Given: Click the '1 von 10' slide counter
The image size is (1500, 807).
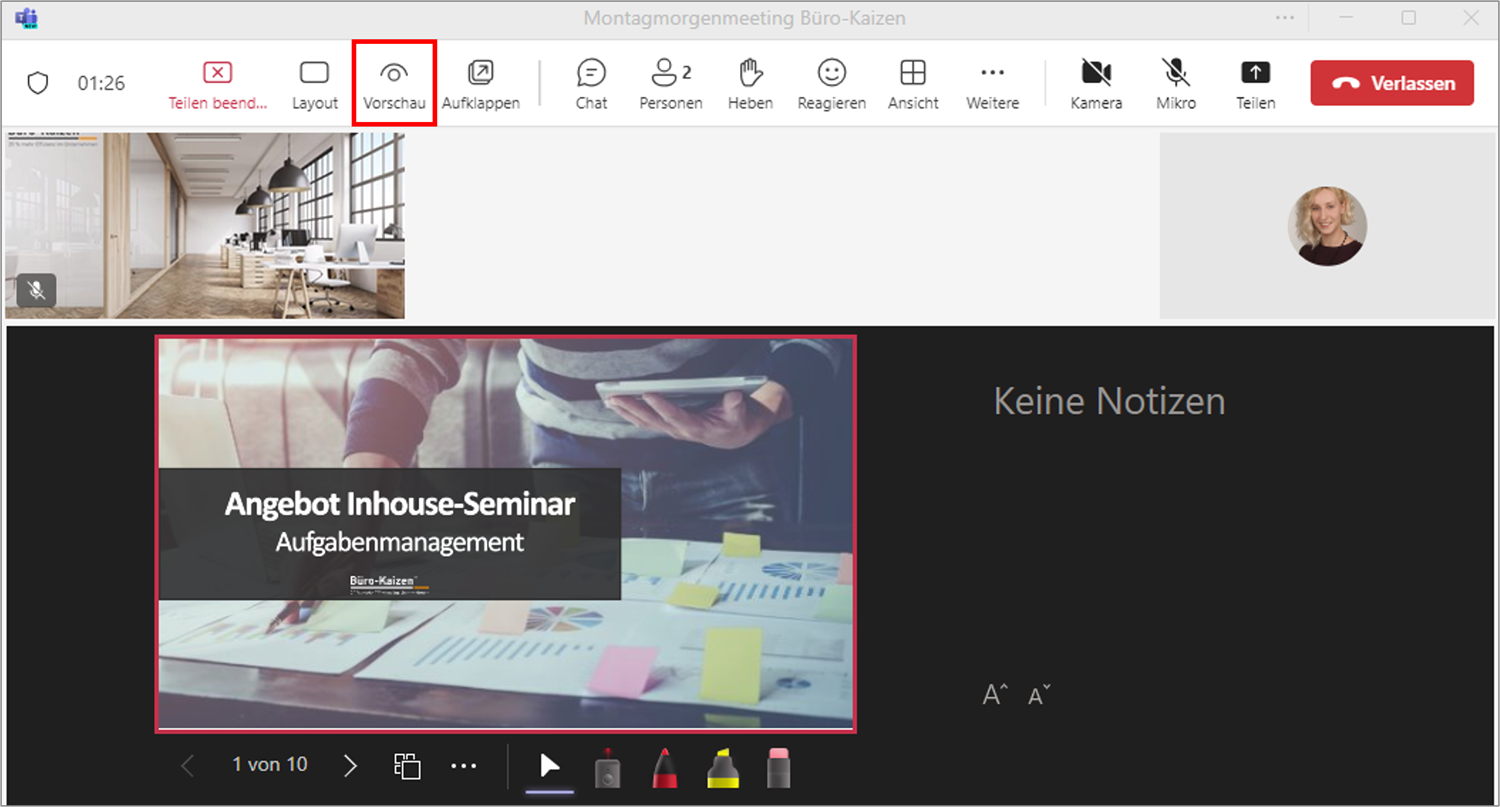Looking at the screenshot, I should 270,765.
